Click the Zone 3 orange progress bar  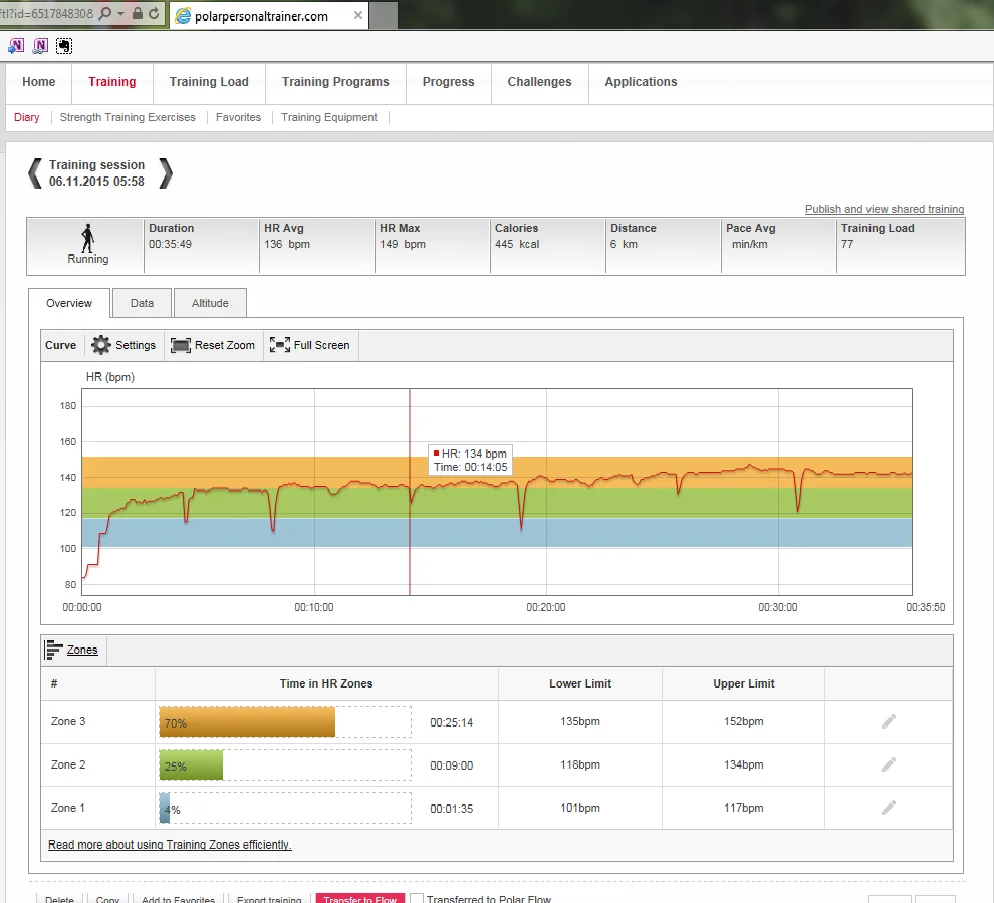pos(247,722)
